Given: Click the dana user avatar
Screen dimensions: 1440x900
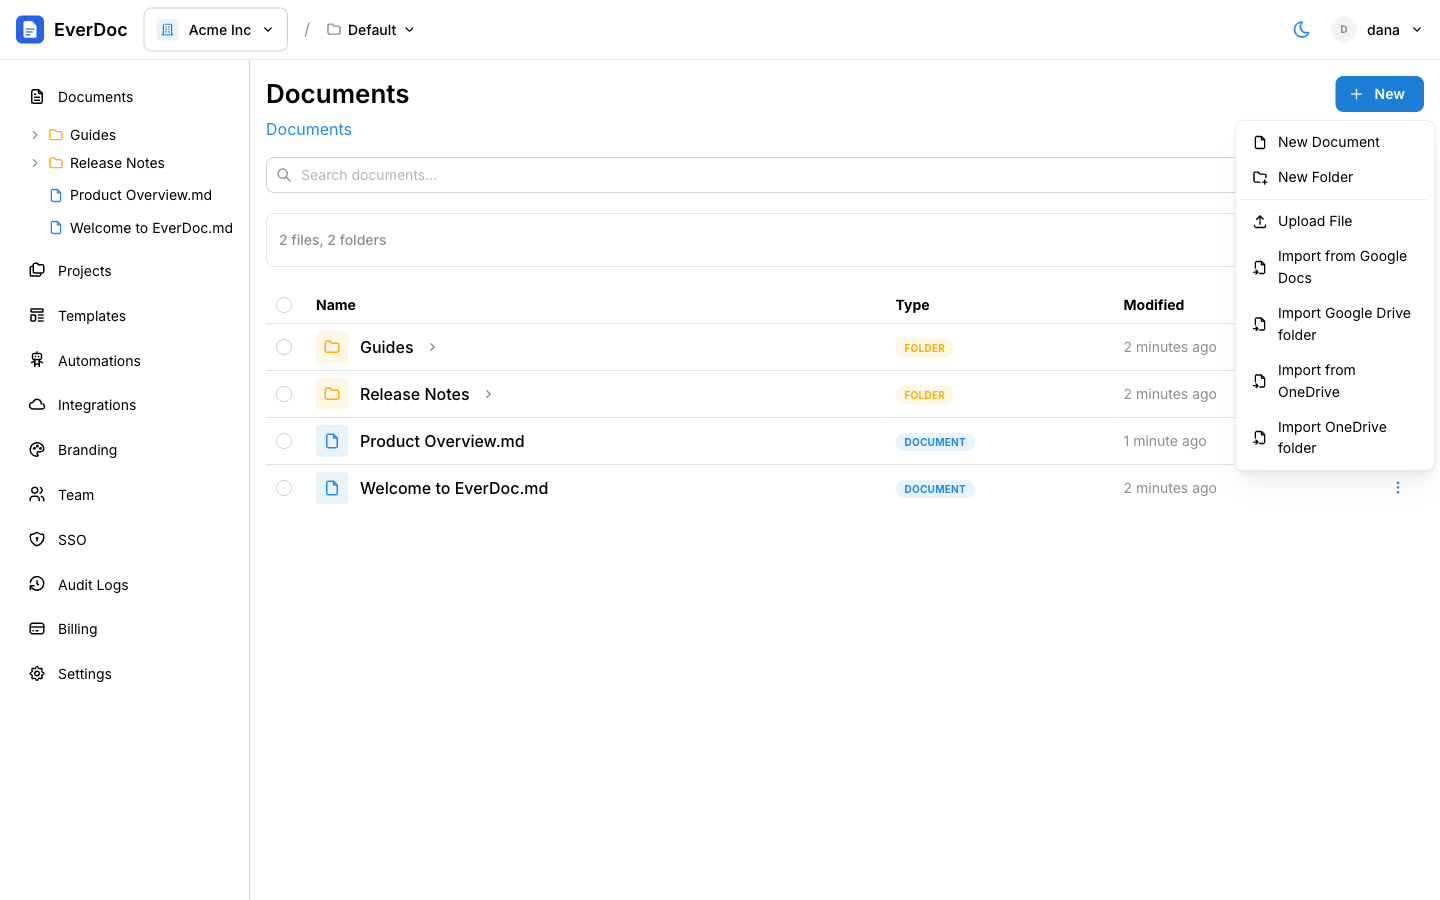Looking at the screenshot, I should pyautogui.click(x=1344, y=30).
